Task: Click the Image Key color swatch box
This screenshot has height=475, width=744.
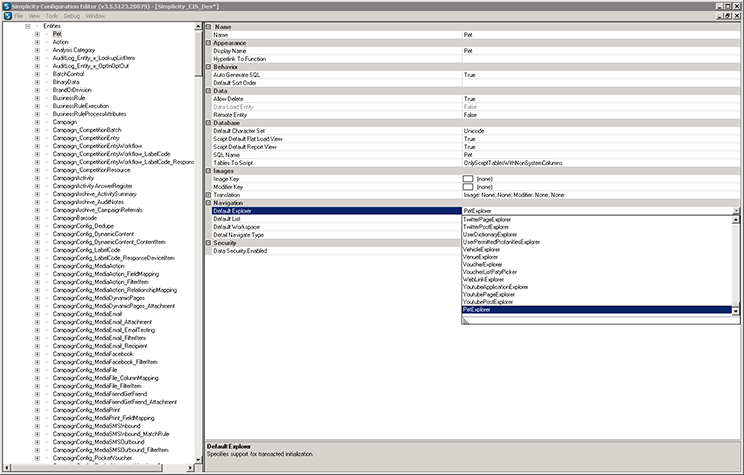Action: click(468, 179)
